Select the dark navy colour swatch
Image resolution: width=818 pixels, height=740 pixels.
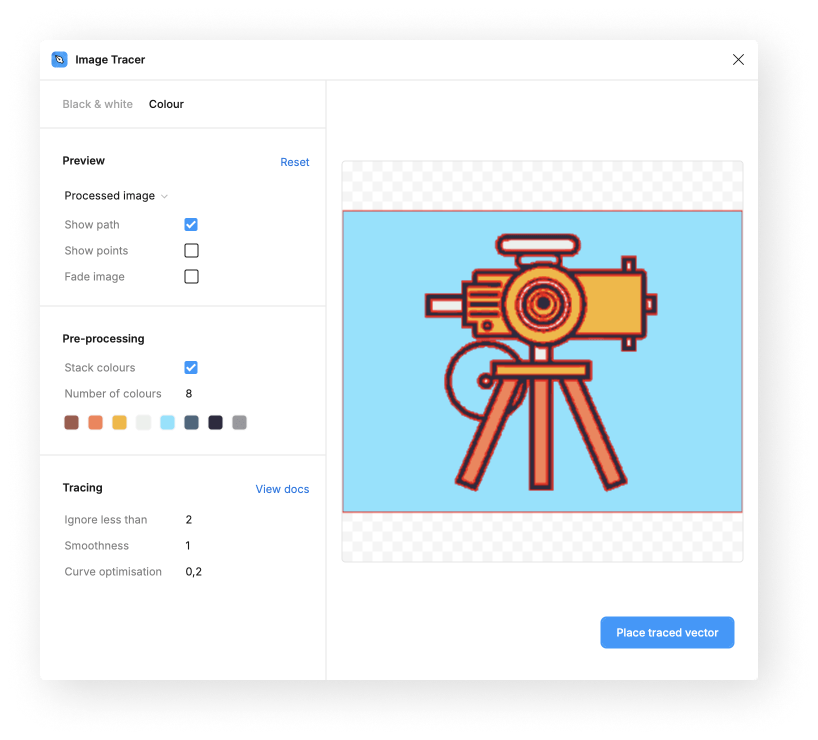215,422
